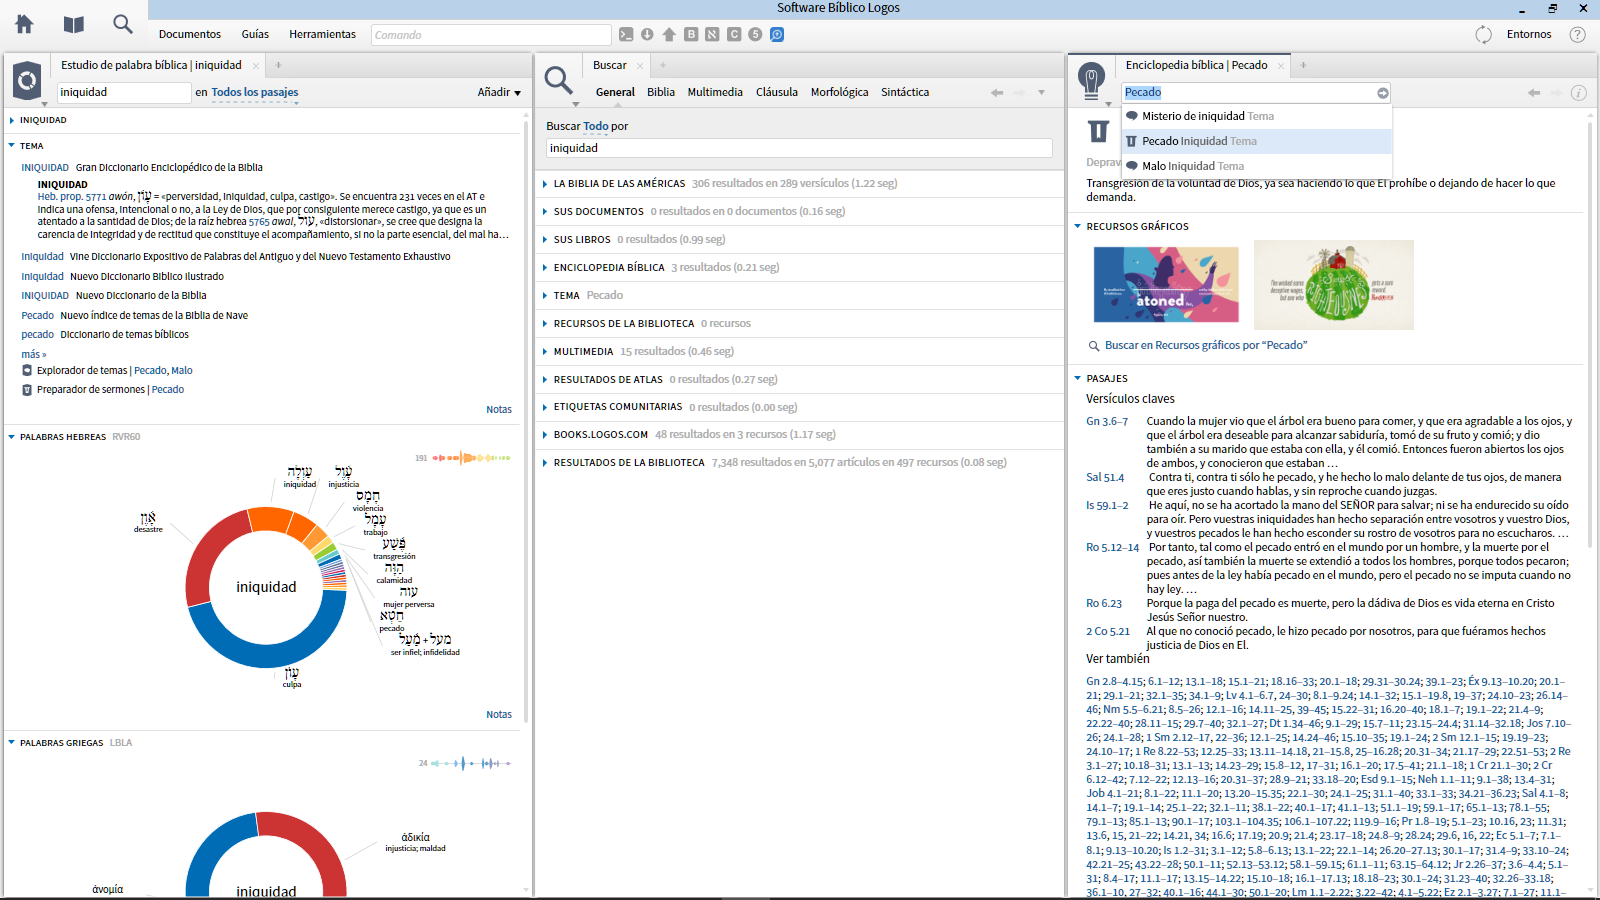Click the up-arrow shortcut icon
This screenshot has height=900, width=1600.
[x=669, y=34]
